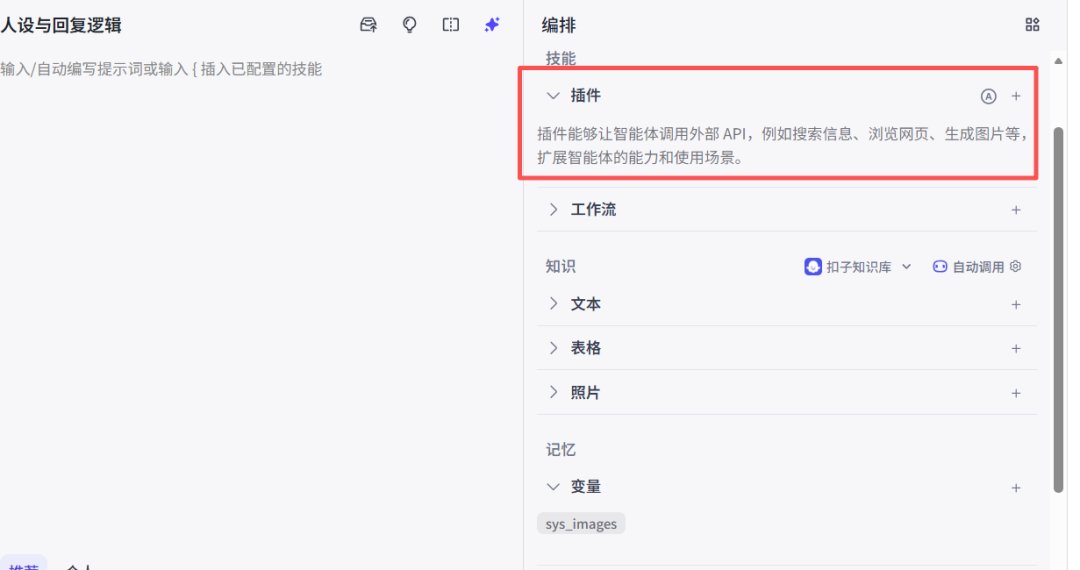Click the scroll-up arrow of the scrollbar

coord(1059,61)
